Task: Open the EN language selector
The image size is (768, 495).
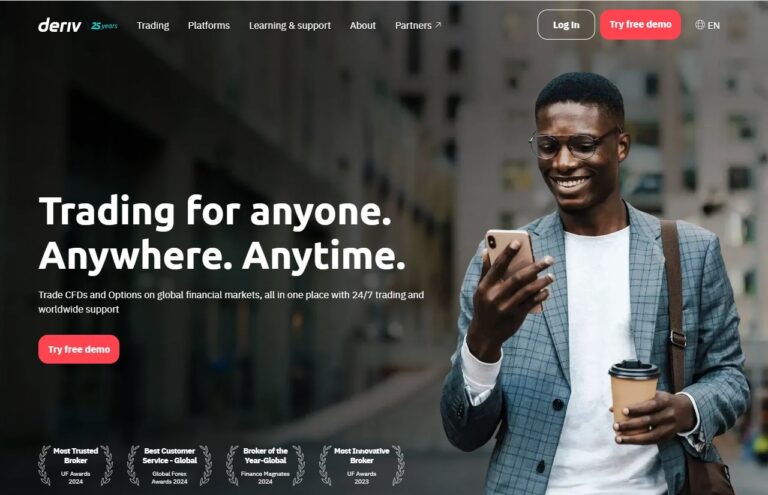Action: tap(707, 25)
